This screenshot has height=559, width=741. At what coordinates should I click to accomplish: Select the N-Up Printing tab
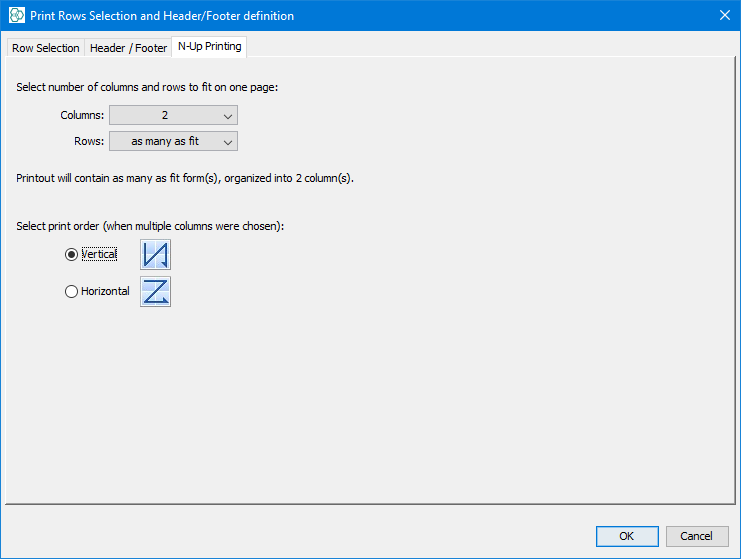tap(208, 47)
